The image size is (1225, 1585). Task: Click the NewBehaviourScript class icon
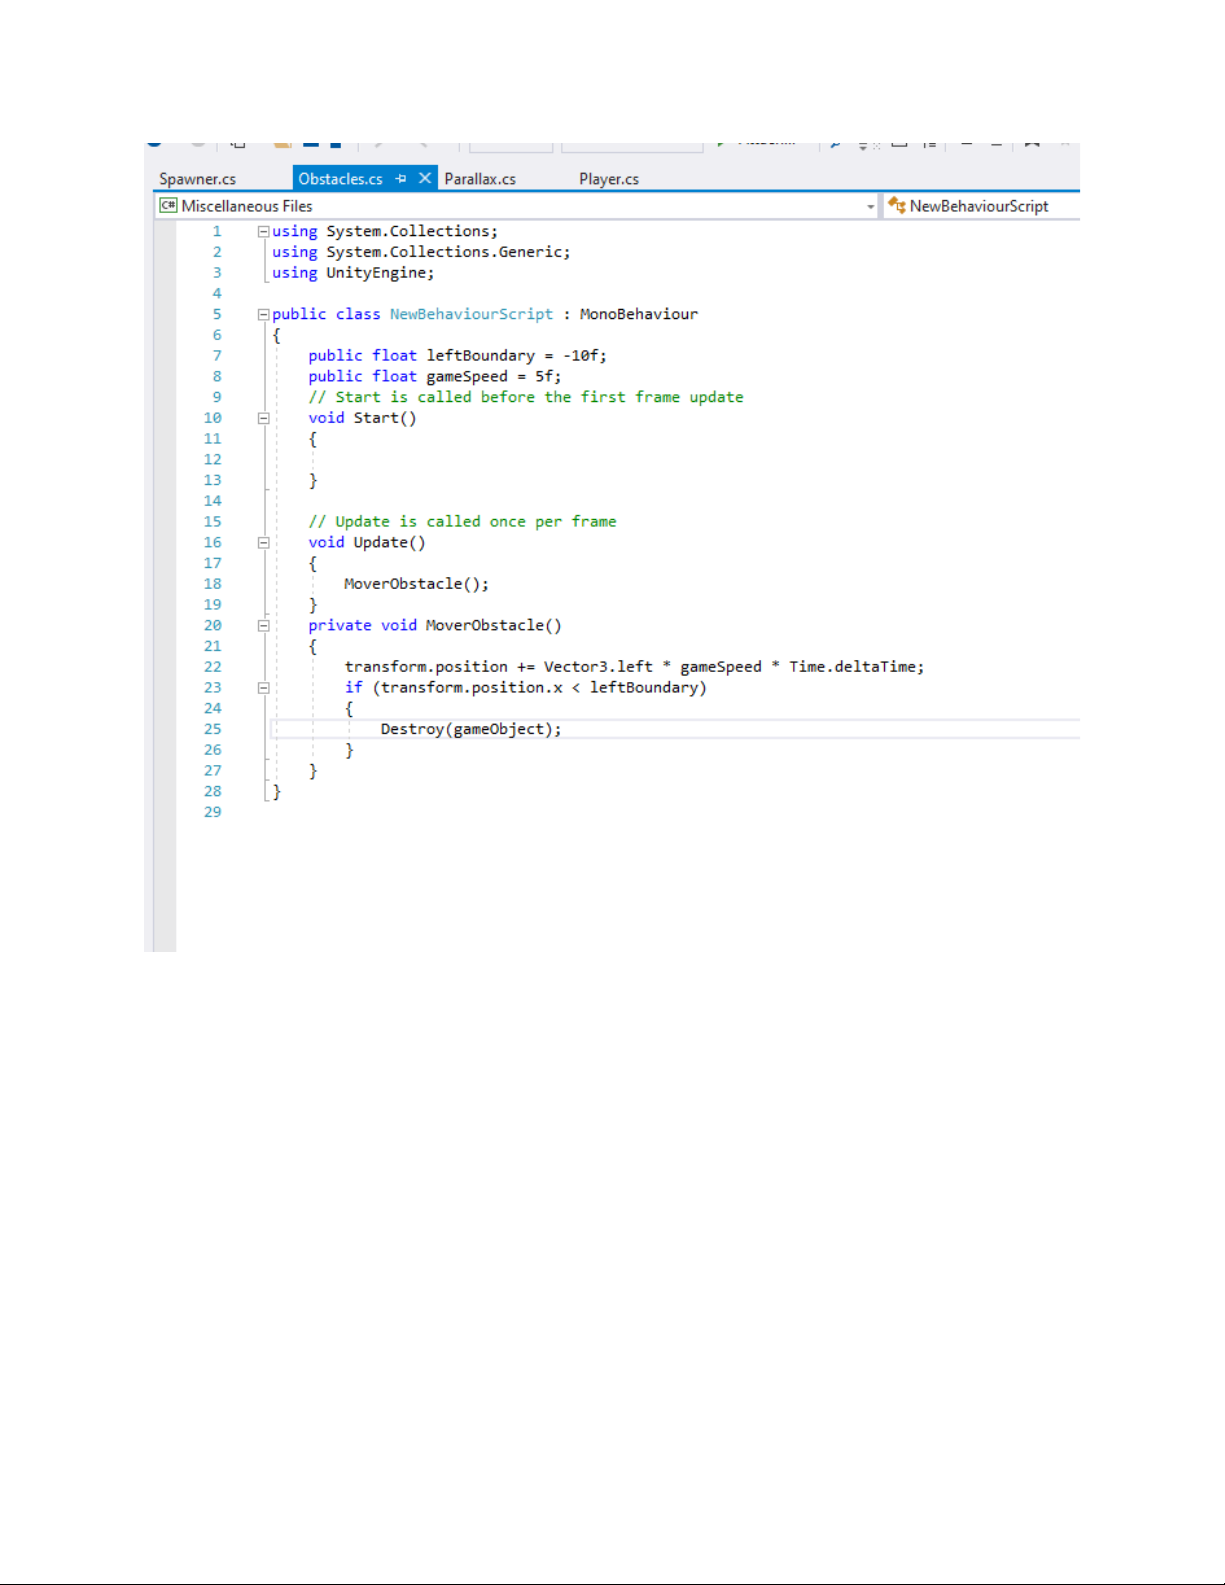(x=896, y=205)
